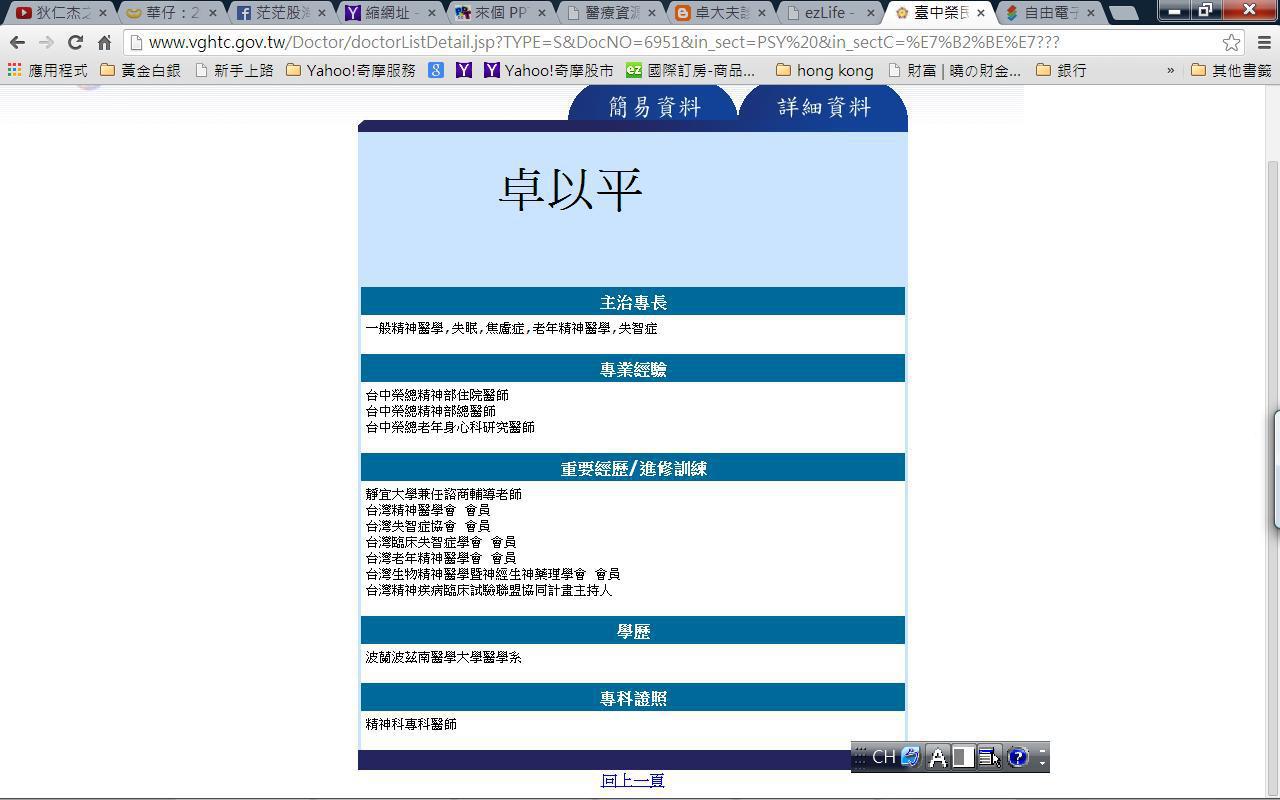
Task: Close the active 臺中榮民 tab
Action: 981,13
